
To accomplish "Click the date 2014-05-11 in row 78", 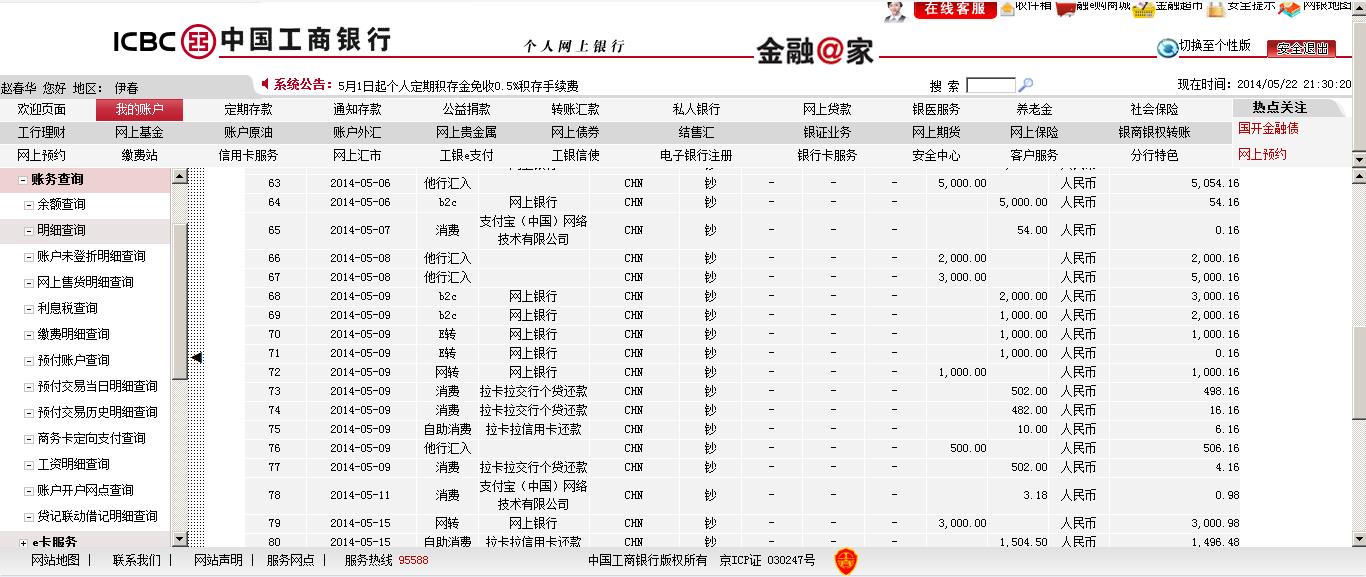I will click(361, 495).
